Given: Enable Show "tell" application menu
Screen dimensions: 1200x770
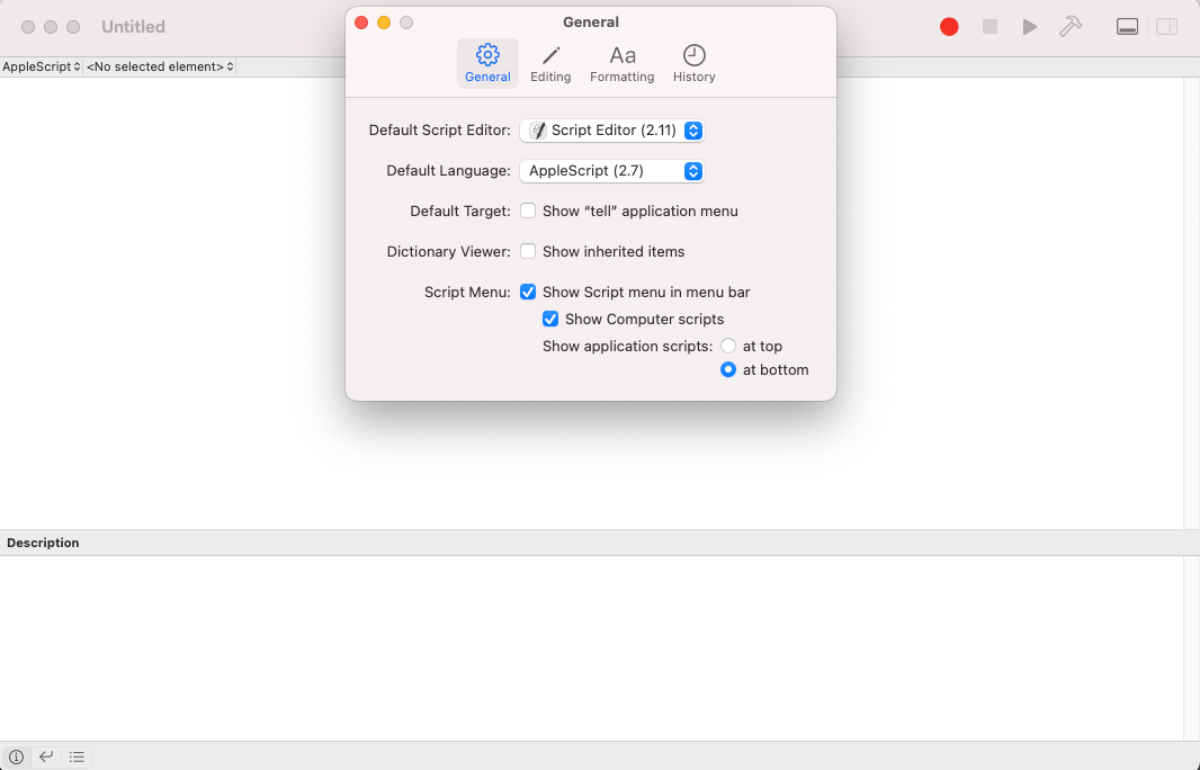Looking at the screenshot, I should (527, 211).
